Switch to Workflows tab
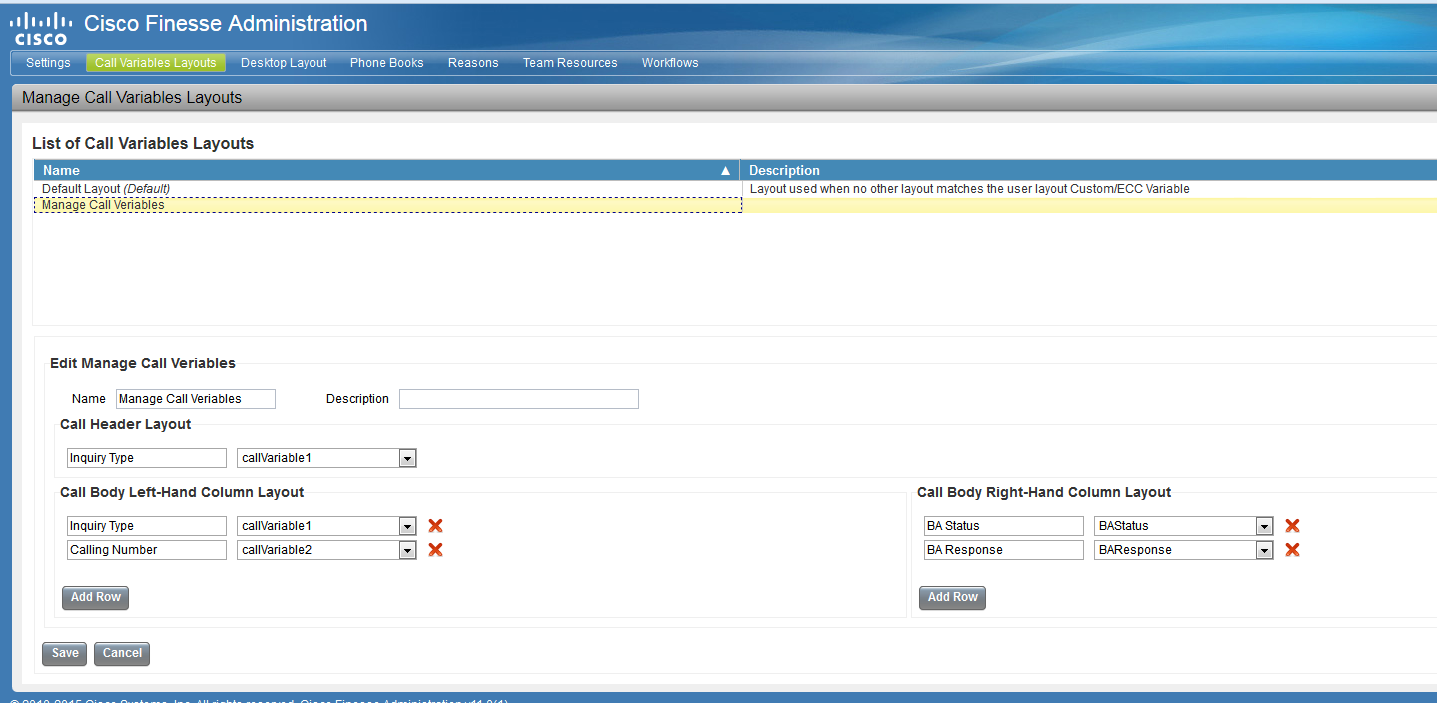This screenshot has height=703, width=1437. tap(670, 63)
